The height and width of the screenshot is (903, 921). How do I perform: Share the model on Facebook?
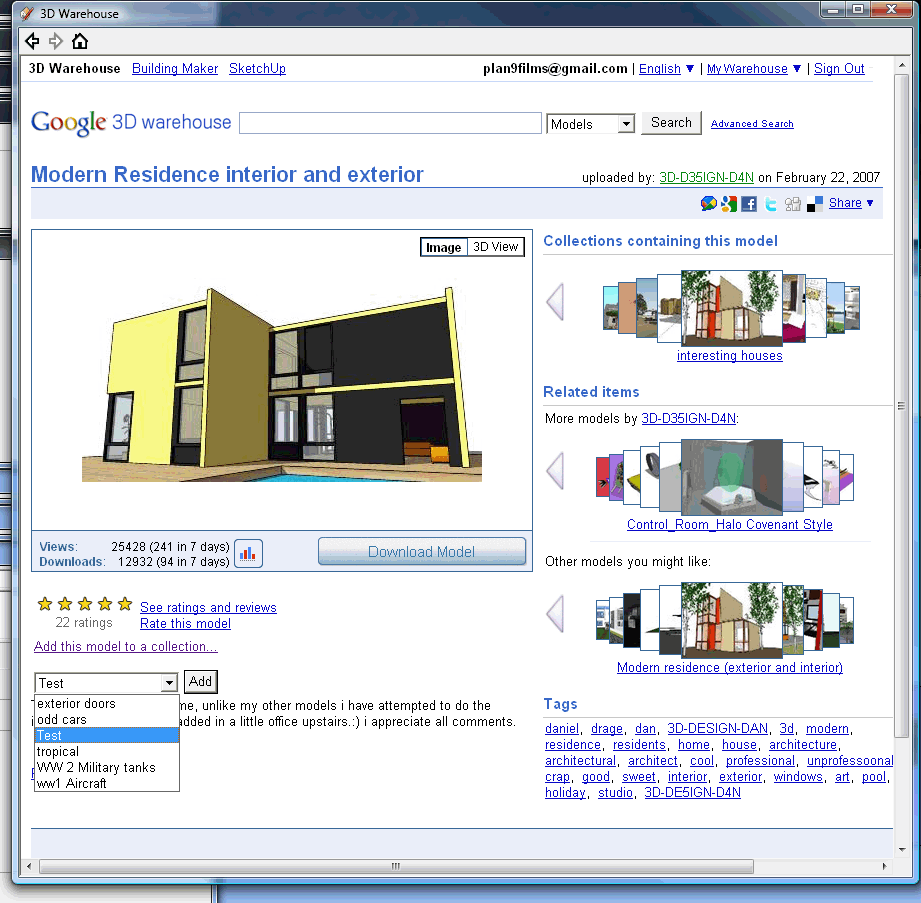(x=748, y=203)
